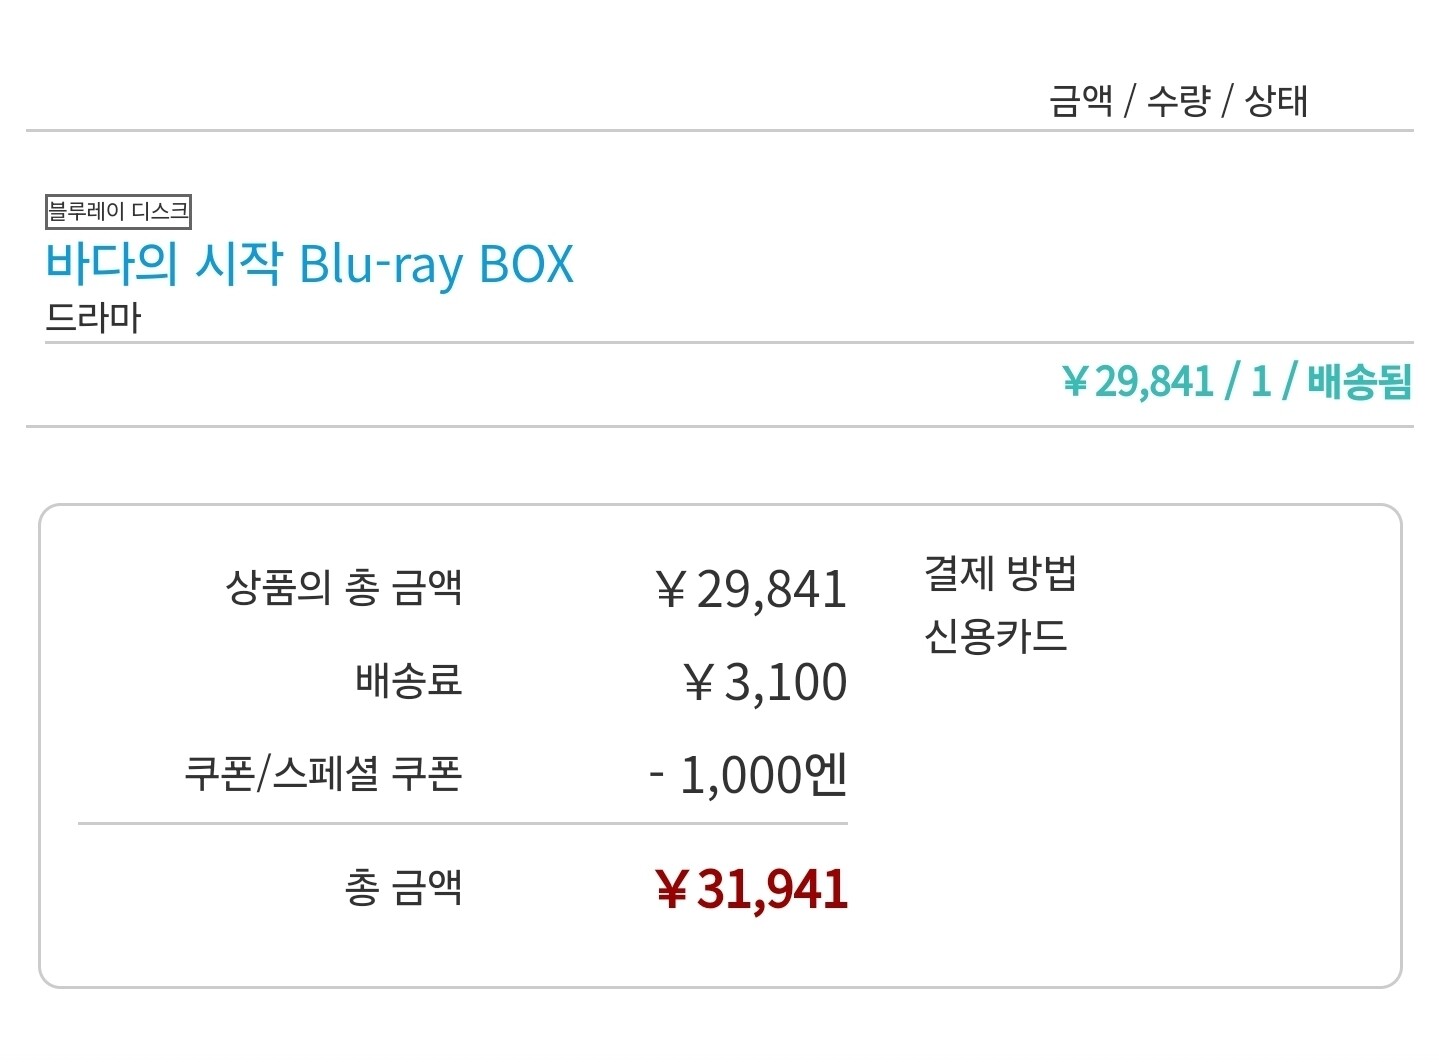
Task: Click the ¥3,100 shipping fee amount
Action: [x=765, y=682]
